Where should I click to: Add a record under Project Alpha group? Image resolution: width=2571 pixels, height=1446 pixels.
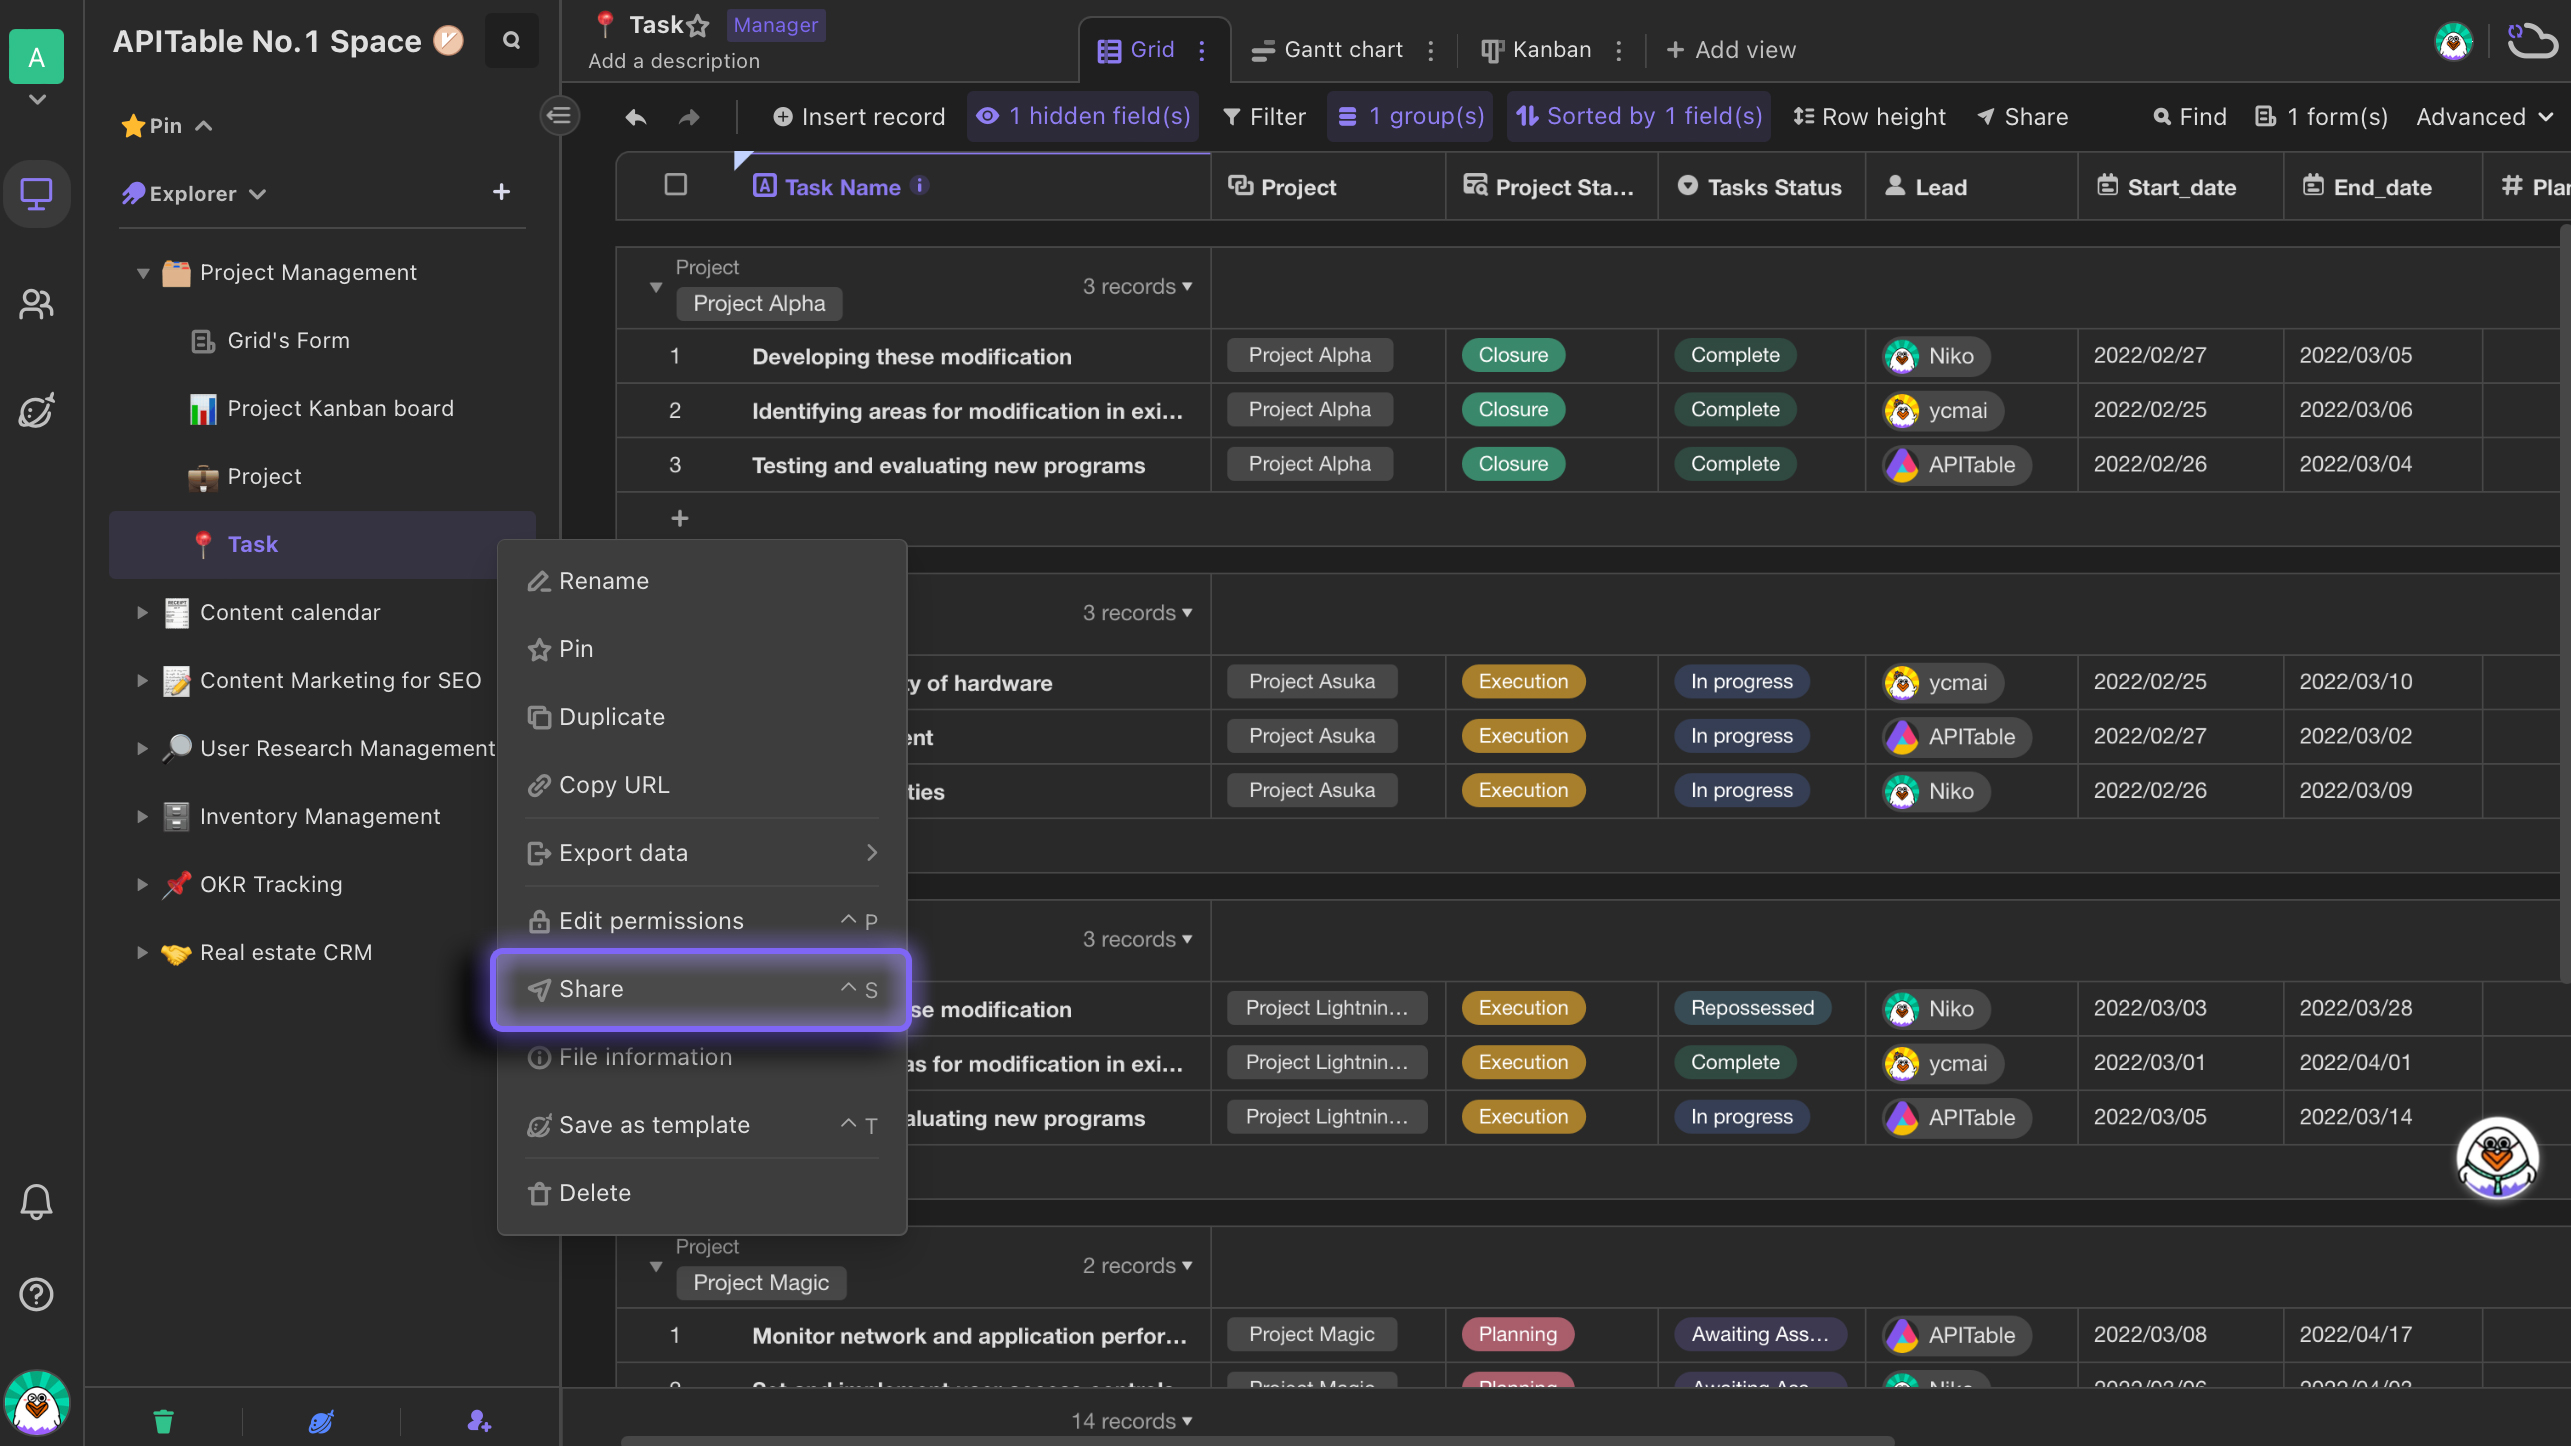click(680, 518)
